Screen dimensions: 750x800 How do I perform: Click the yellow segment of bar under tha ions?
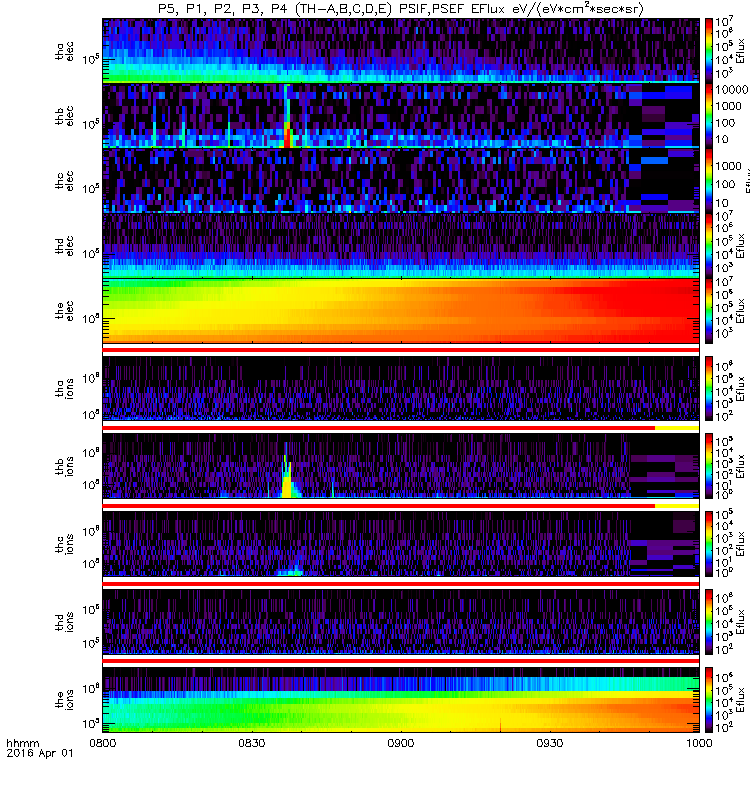(677, 428)
